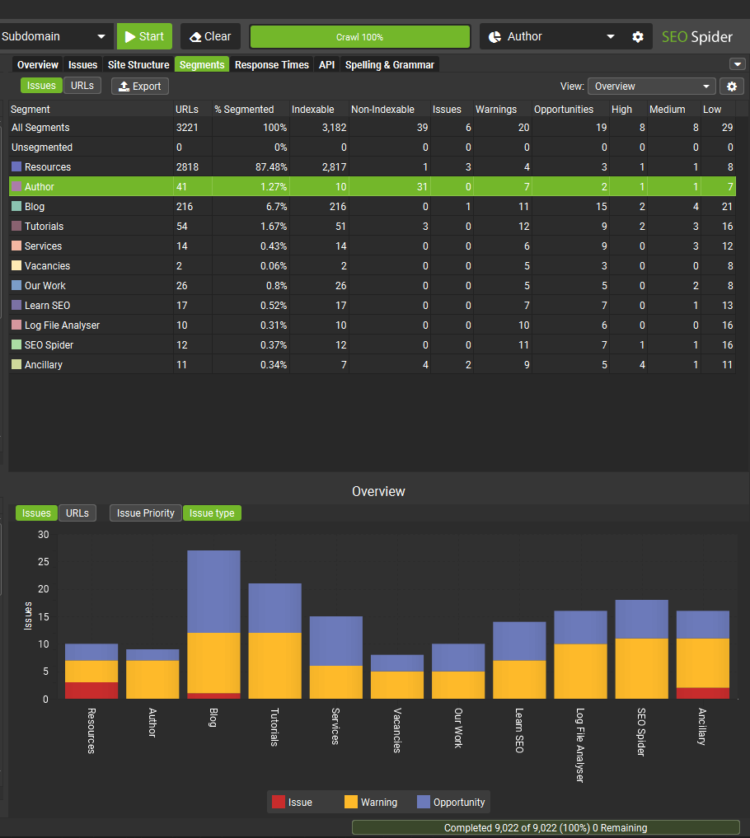Select the Tutorials segment row

coord(44,226)
